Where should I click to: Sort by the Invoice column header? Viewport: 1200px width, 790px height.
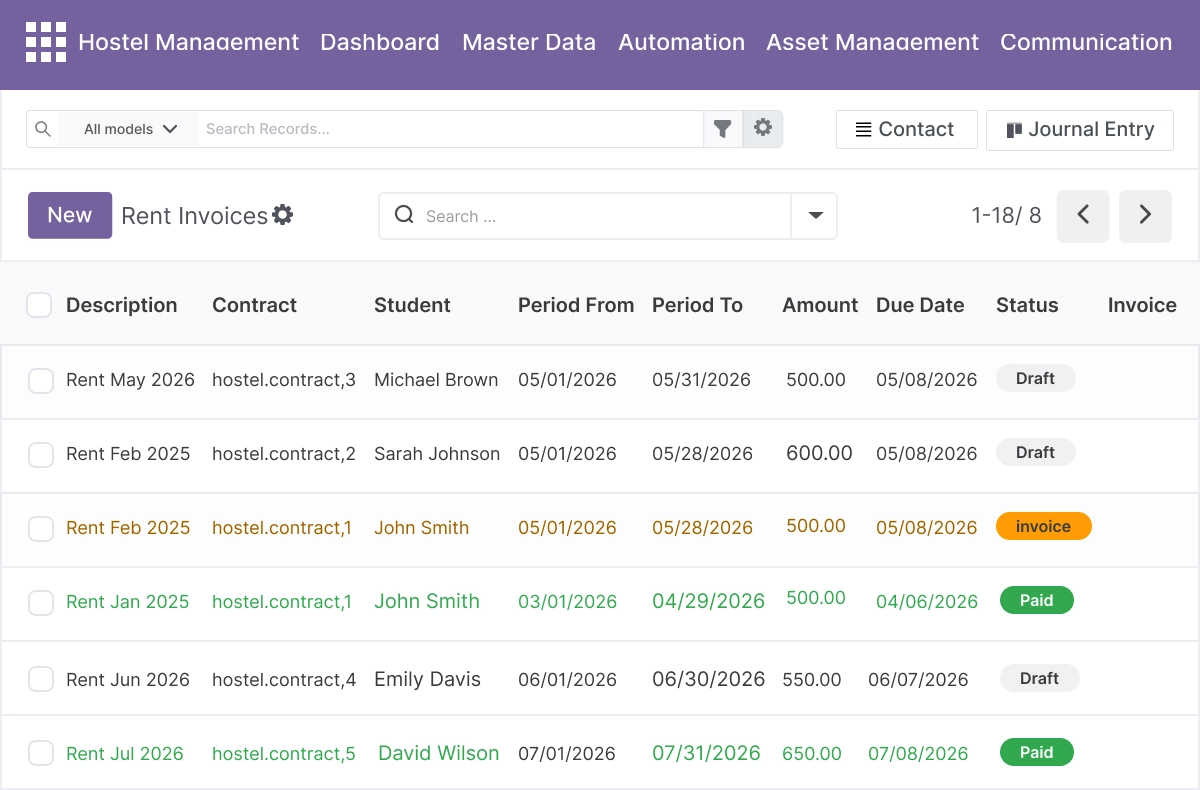(1142, 305)
